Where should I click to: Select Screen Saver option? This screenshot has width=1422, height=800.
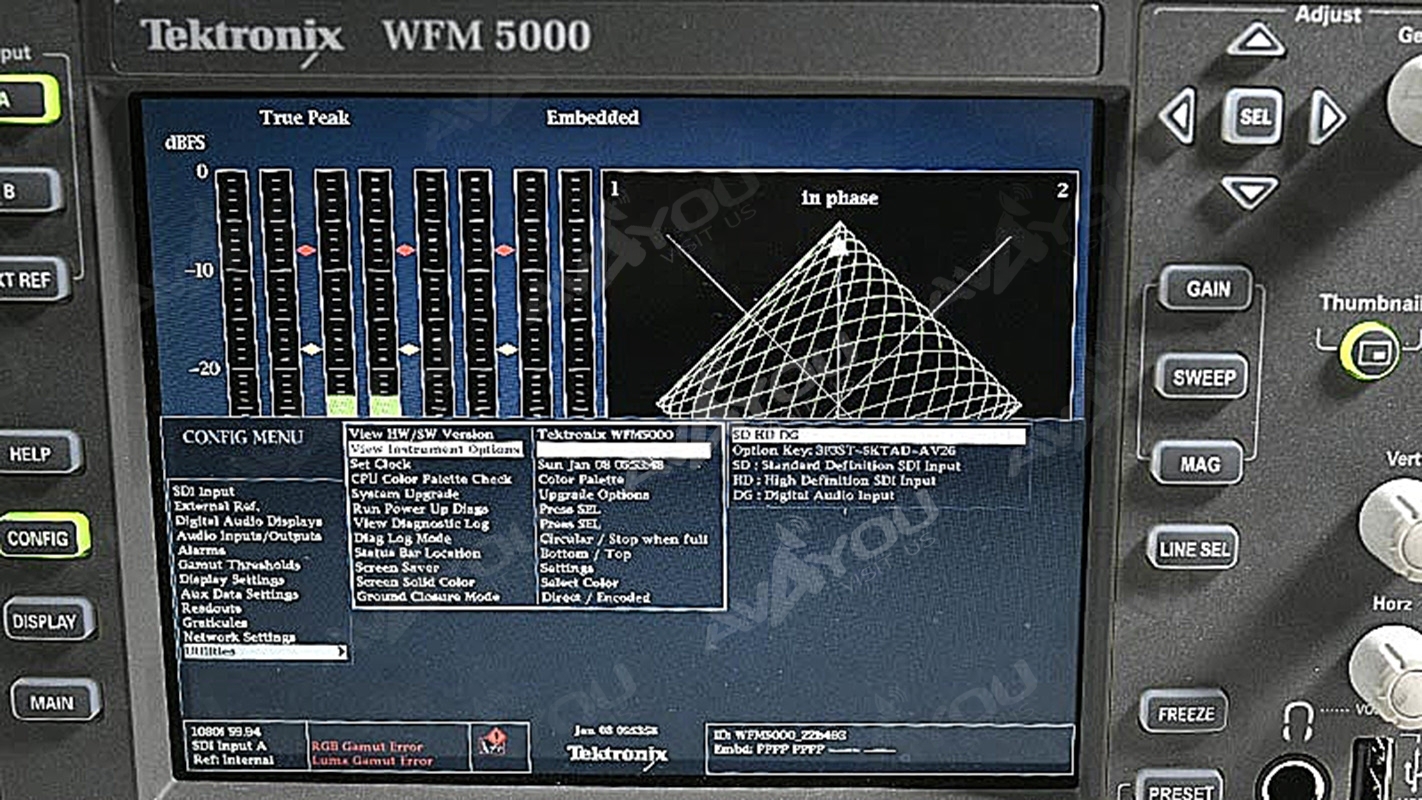click(397, 568)
